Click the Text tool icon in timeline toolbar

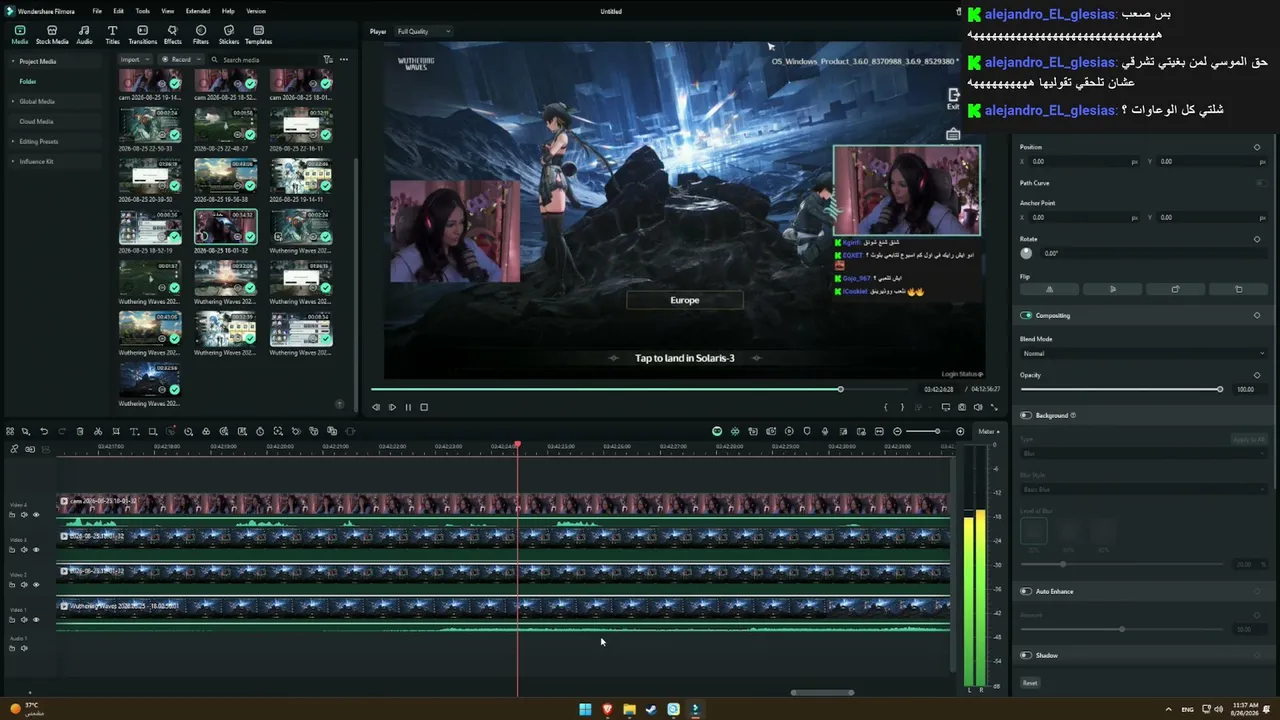tap(134, 431)
